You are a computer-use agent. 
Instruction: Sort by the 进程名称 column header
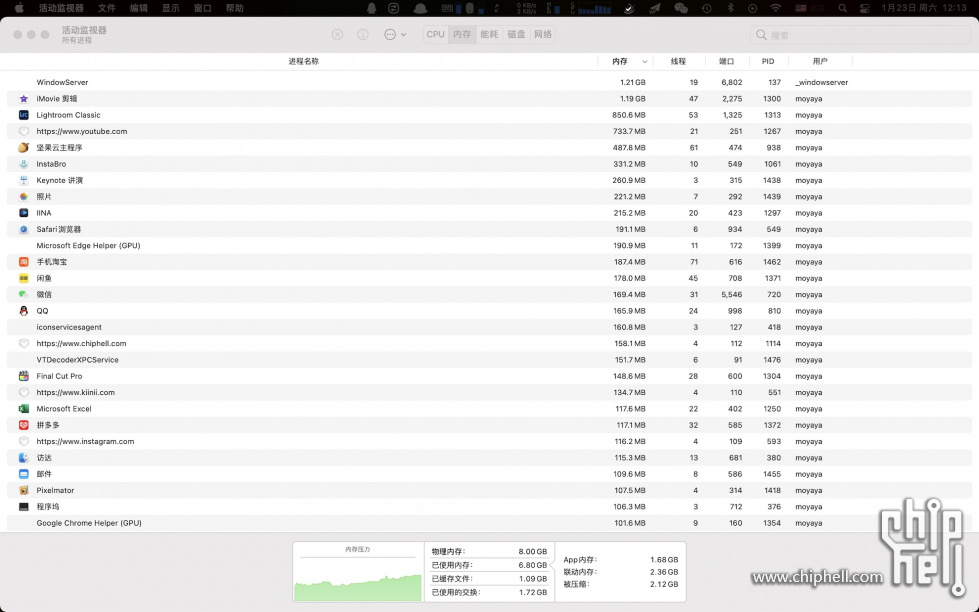tap(303, 61)
